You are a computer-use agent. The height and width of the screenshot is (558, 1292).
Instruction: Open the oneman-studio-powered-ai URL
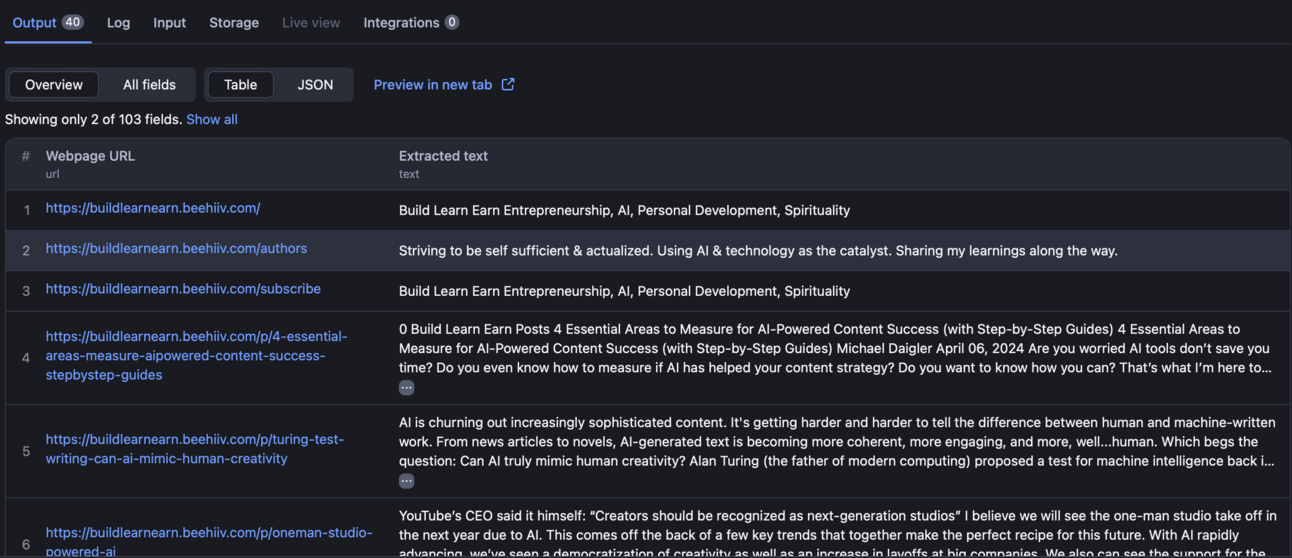point(209,541)
